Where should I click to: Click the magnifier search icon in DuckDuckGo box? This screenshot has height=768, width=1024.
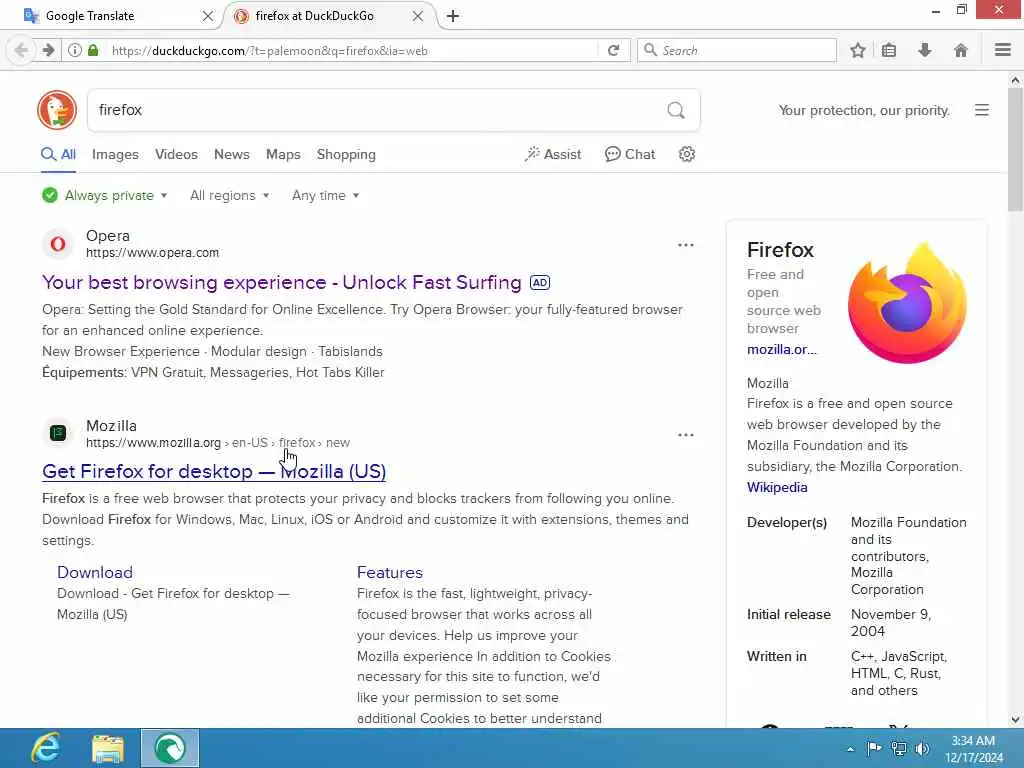(676, 110)
